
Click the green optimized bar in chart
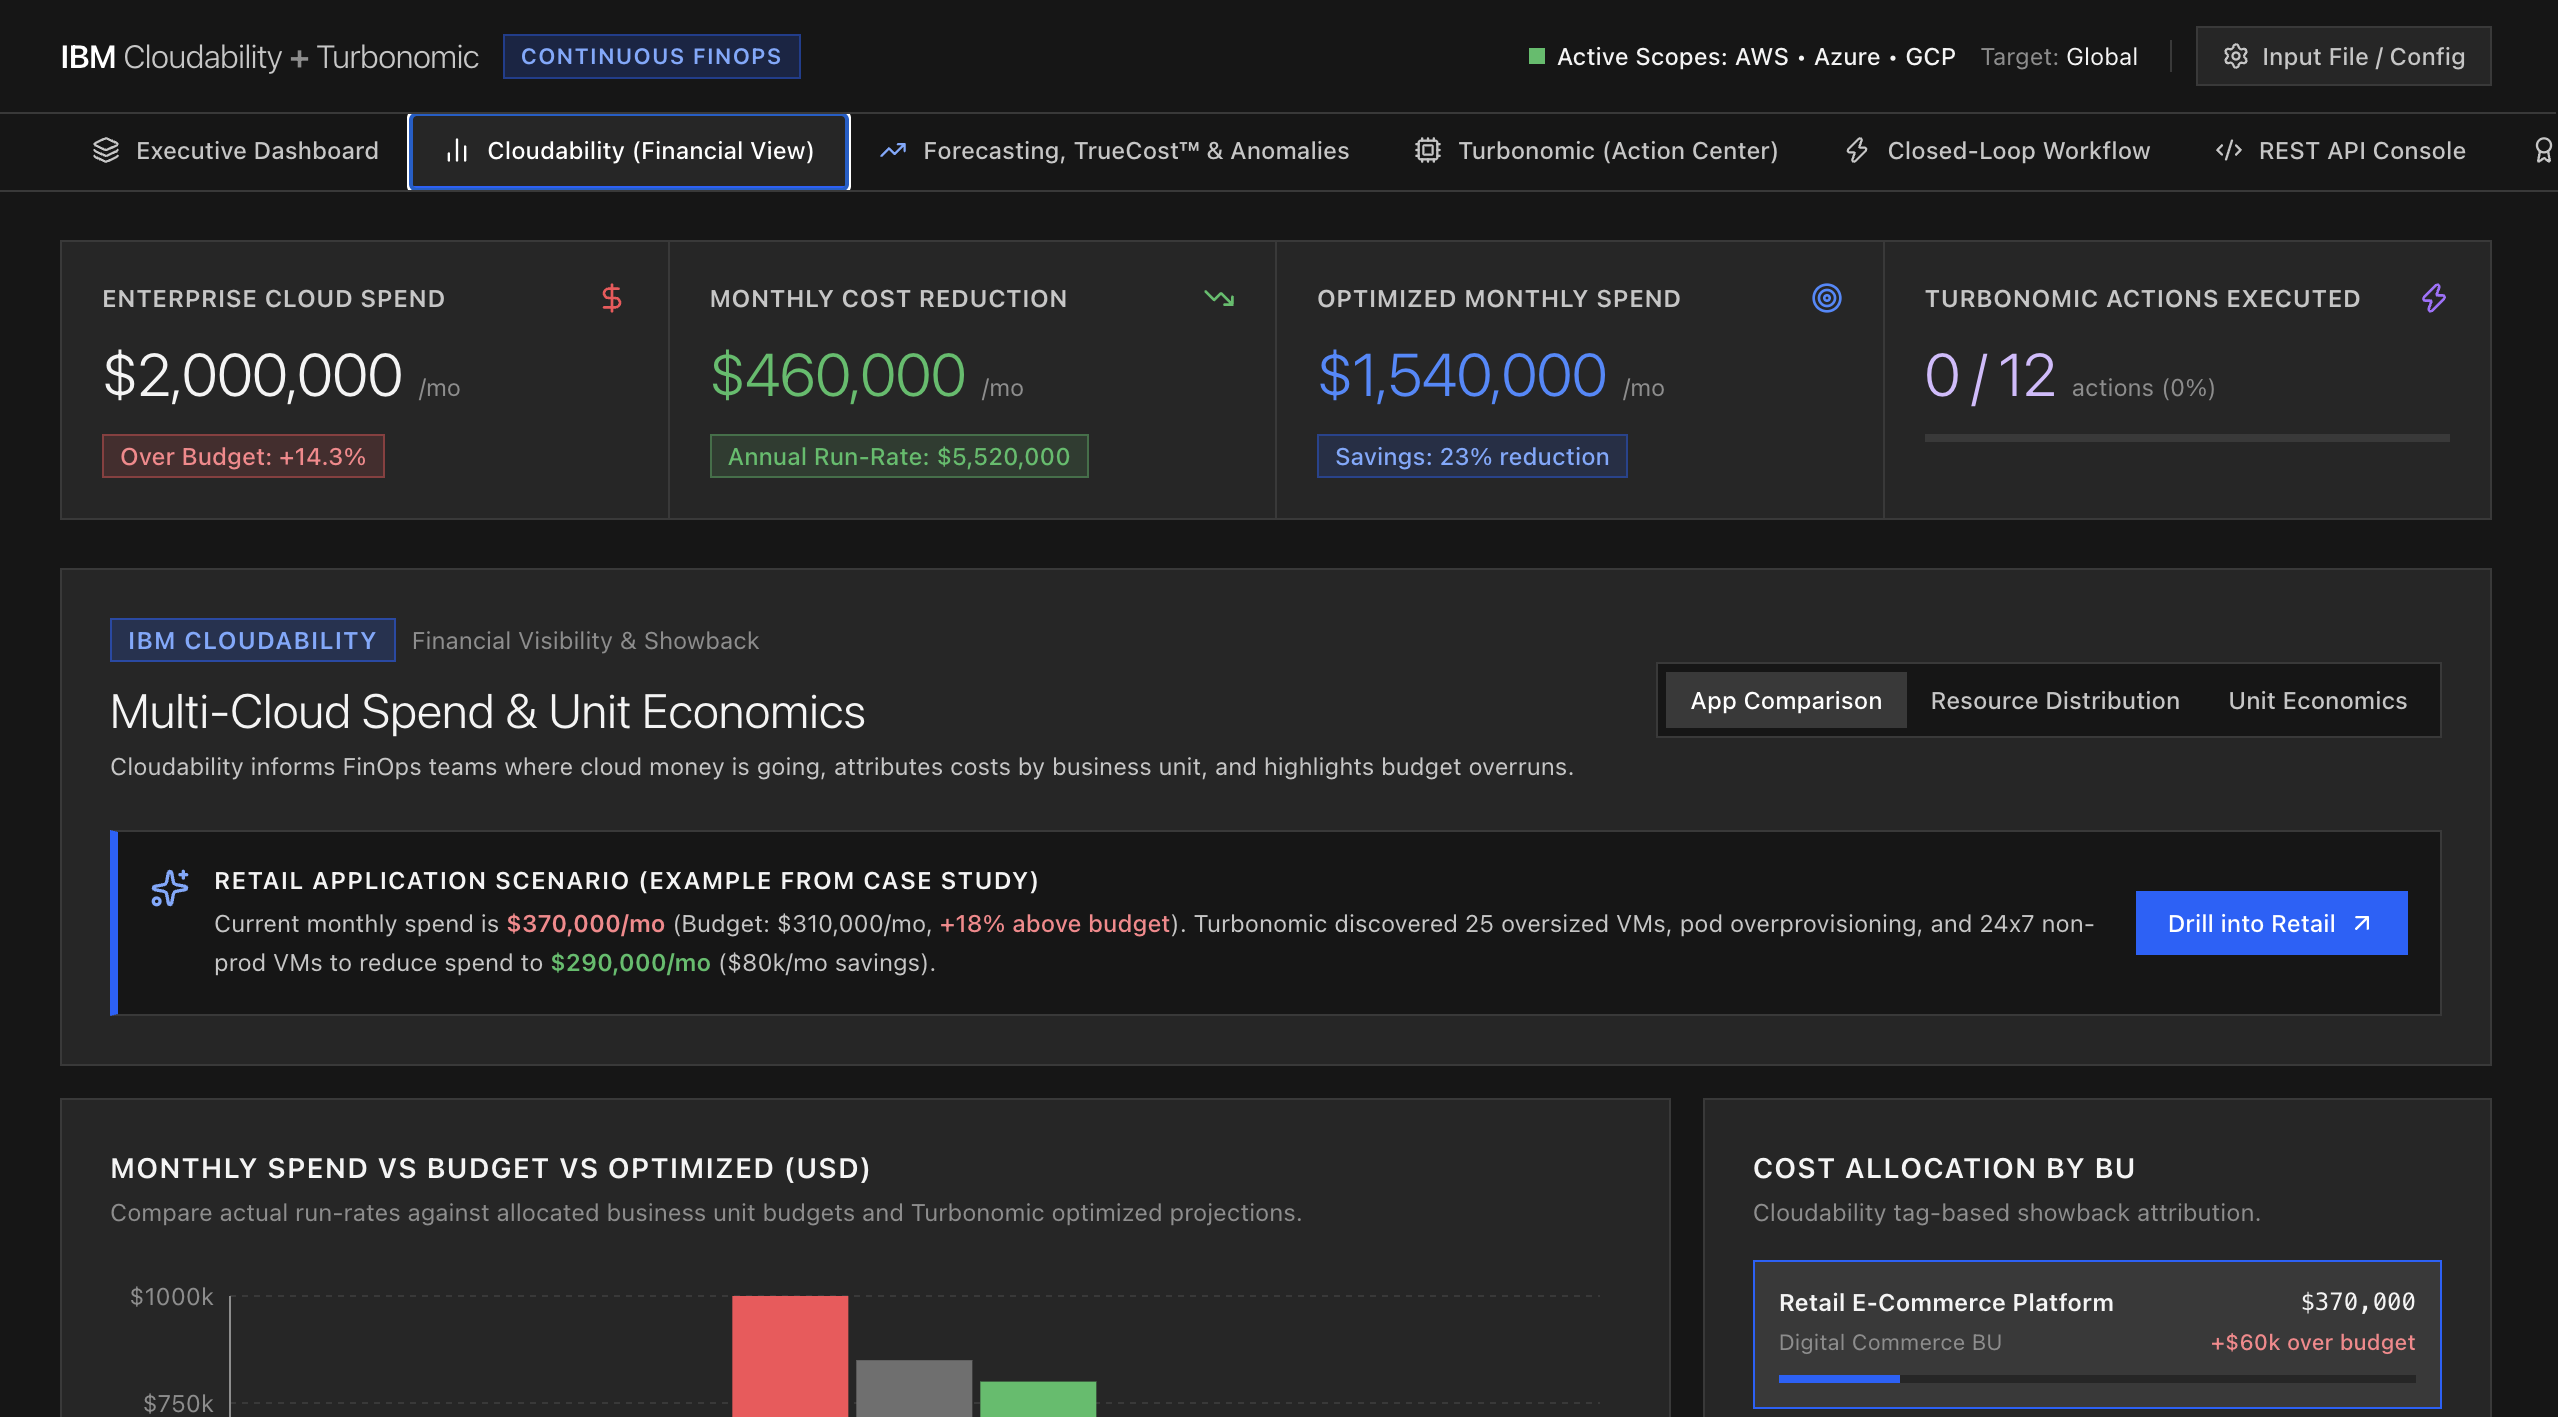pyautogui.click(x=1038, y=1399)
